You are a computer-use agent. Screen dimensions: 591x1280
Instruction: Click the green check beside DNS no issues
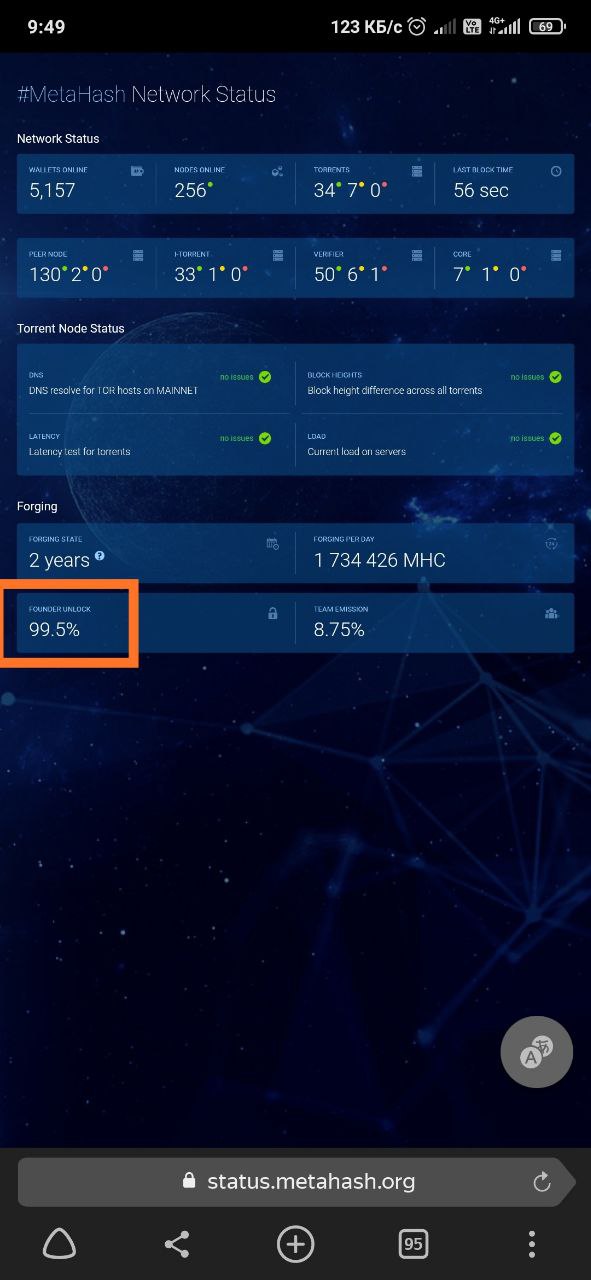tap(265, 377)
